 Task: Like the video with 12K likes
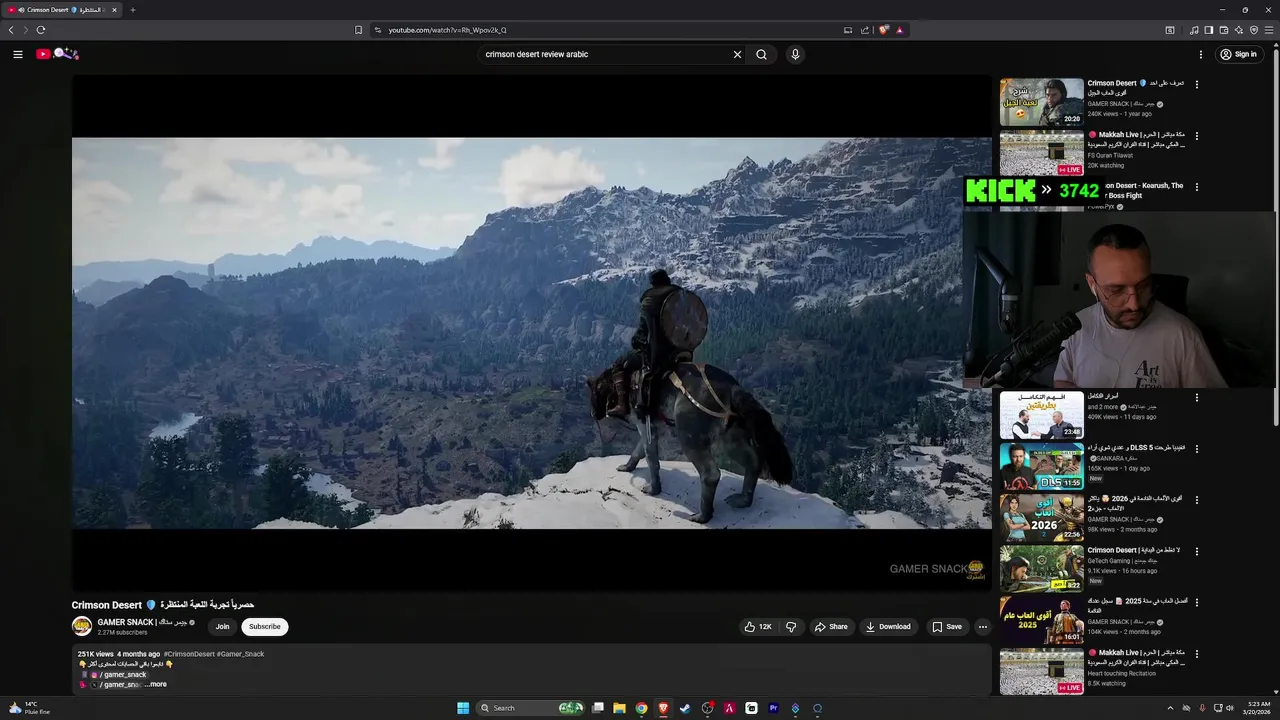758,627
